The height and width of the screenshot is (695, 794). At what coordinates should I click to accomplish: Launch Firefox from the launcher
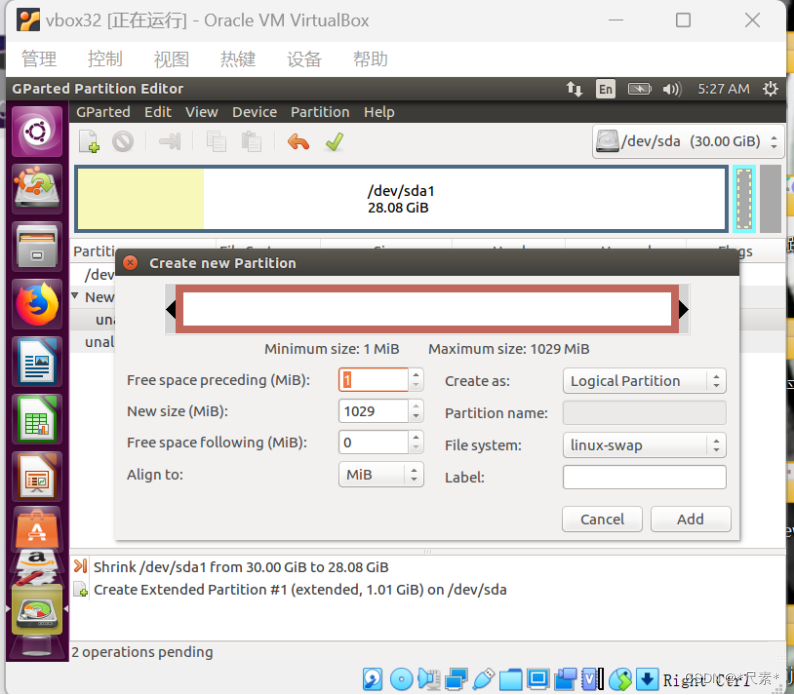click(x=37, y=304)
